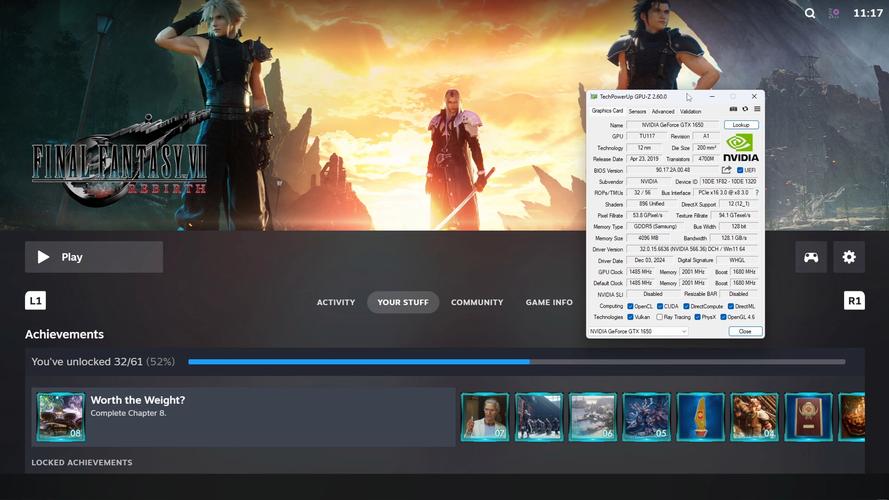This screenshot has height=500, width=889.
Task: Click the achievements progress bar
Action: pos(516,362)
